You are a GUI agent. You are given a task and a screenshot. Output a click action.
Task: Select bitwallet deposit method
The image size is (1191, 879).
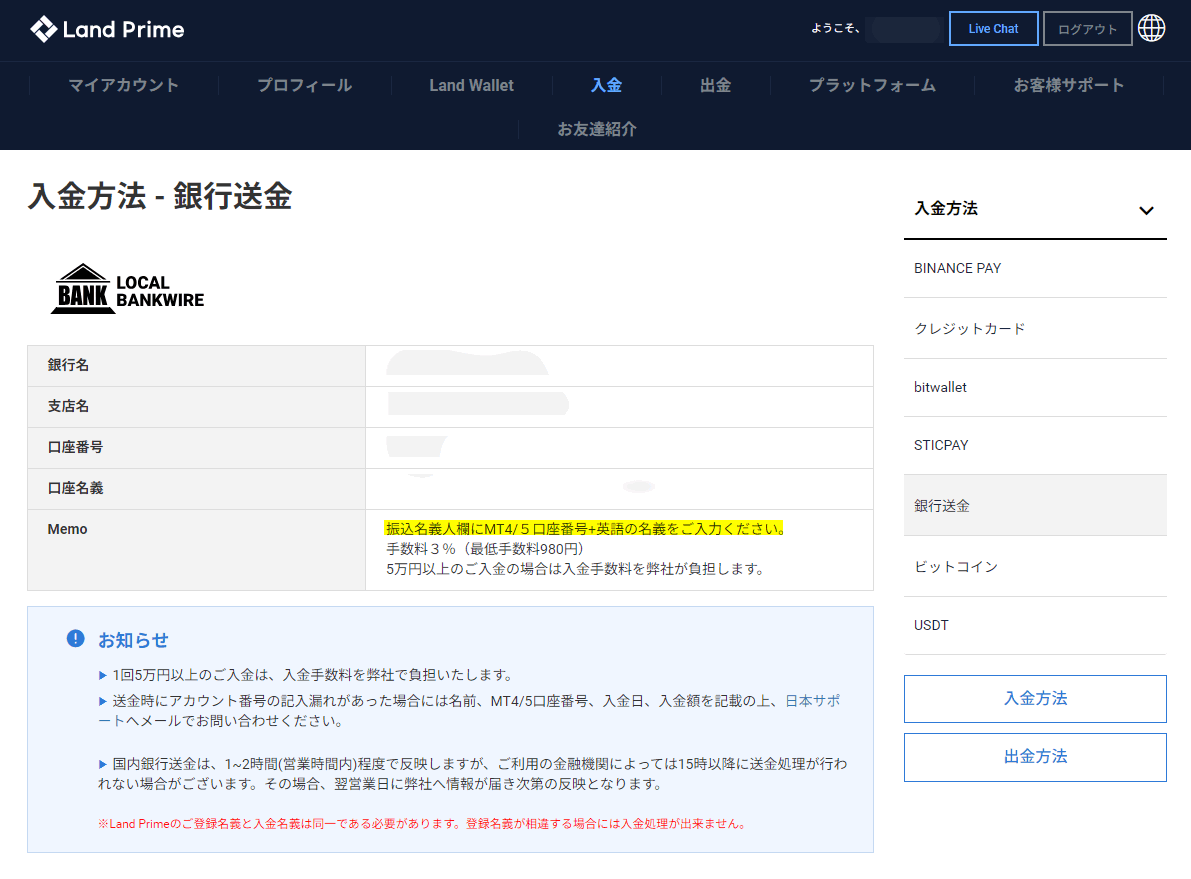pyautogui.click(x=1035, y=387)
